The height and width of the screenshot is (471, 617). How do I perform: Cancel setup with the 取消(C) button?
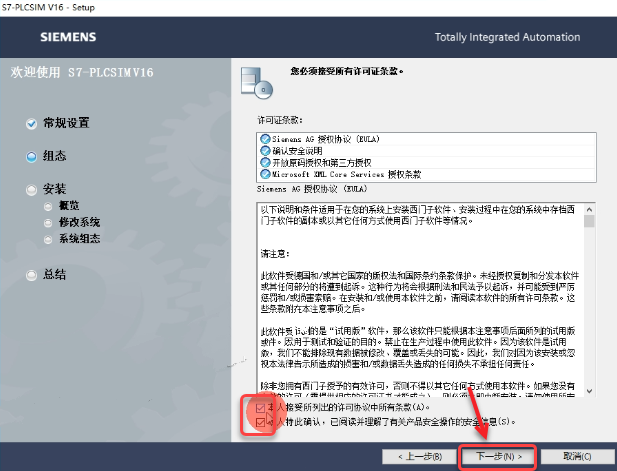click(577, 456)
